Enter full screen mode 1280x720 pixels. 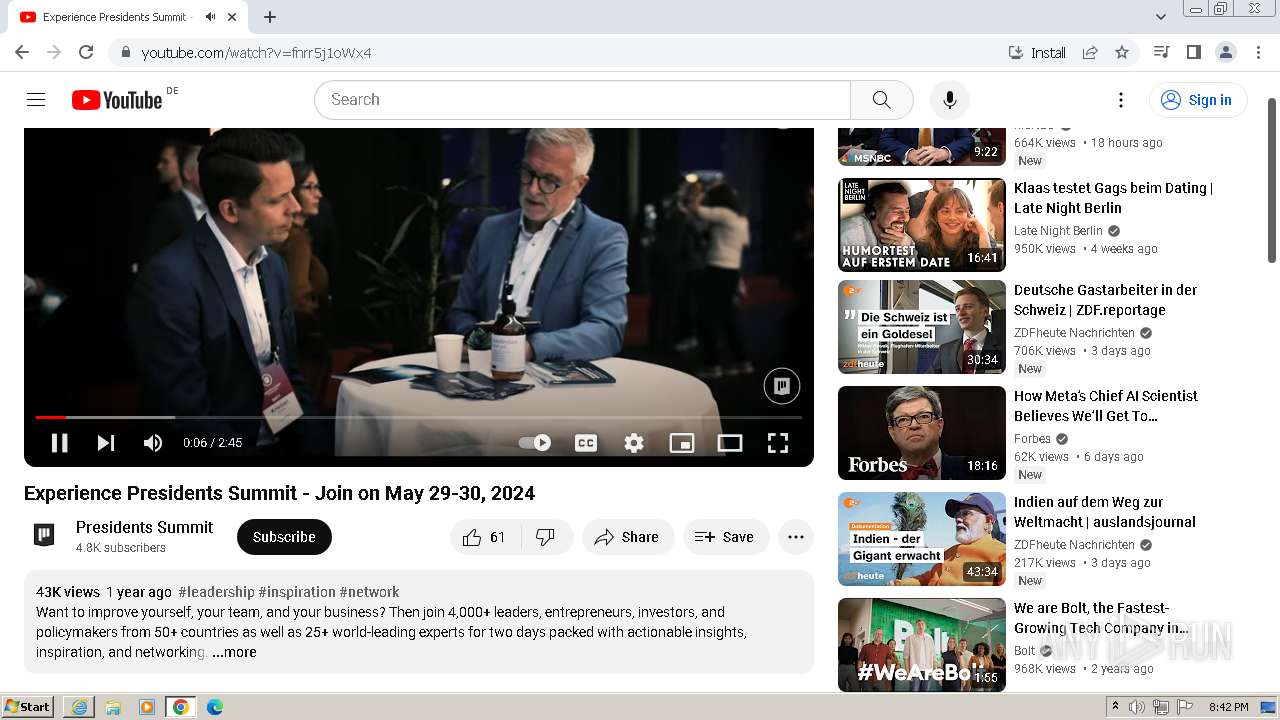778,443
